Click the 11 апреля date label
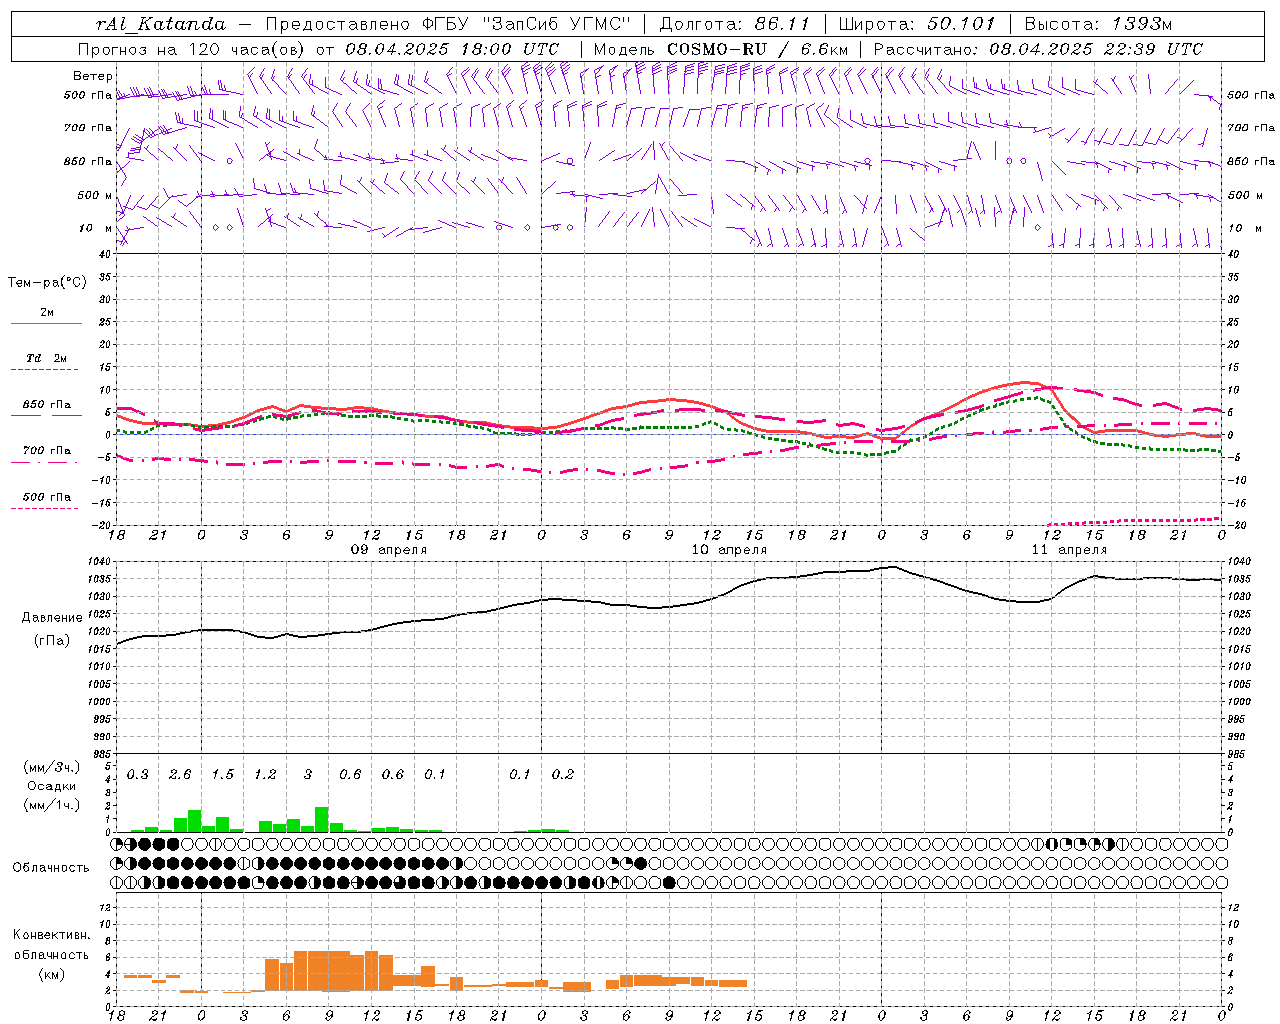 (1069, 550)
